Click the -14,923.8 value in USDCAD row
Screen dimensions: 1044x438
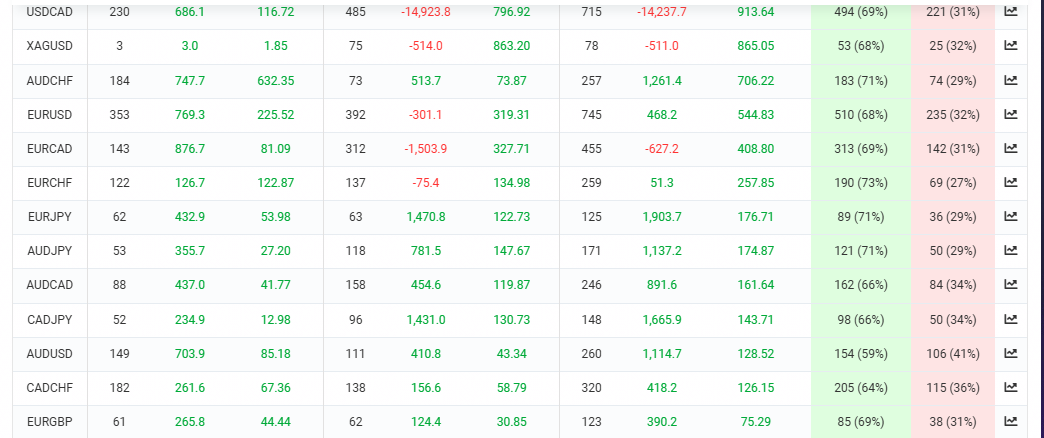tap(425, 12)
